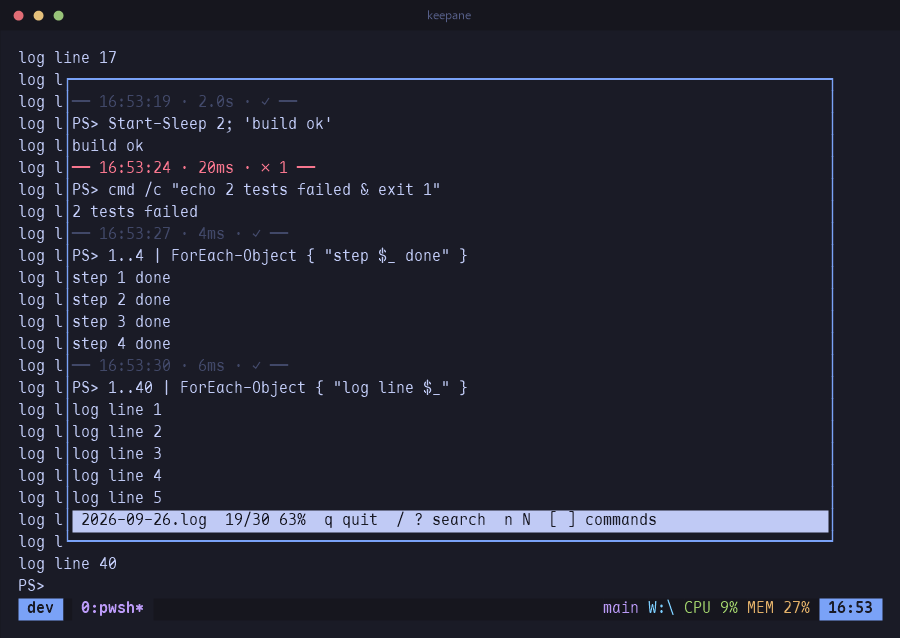Screen dimensions: 900x638
Task: Click the [ ] commands hint
Action: coord(603,520)
